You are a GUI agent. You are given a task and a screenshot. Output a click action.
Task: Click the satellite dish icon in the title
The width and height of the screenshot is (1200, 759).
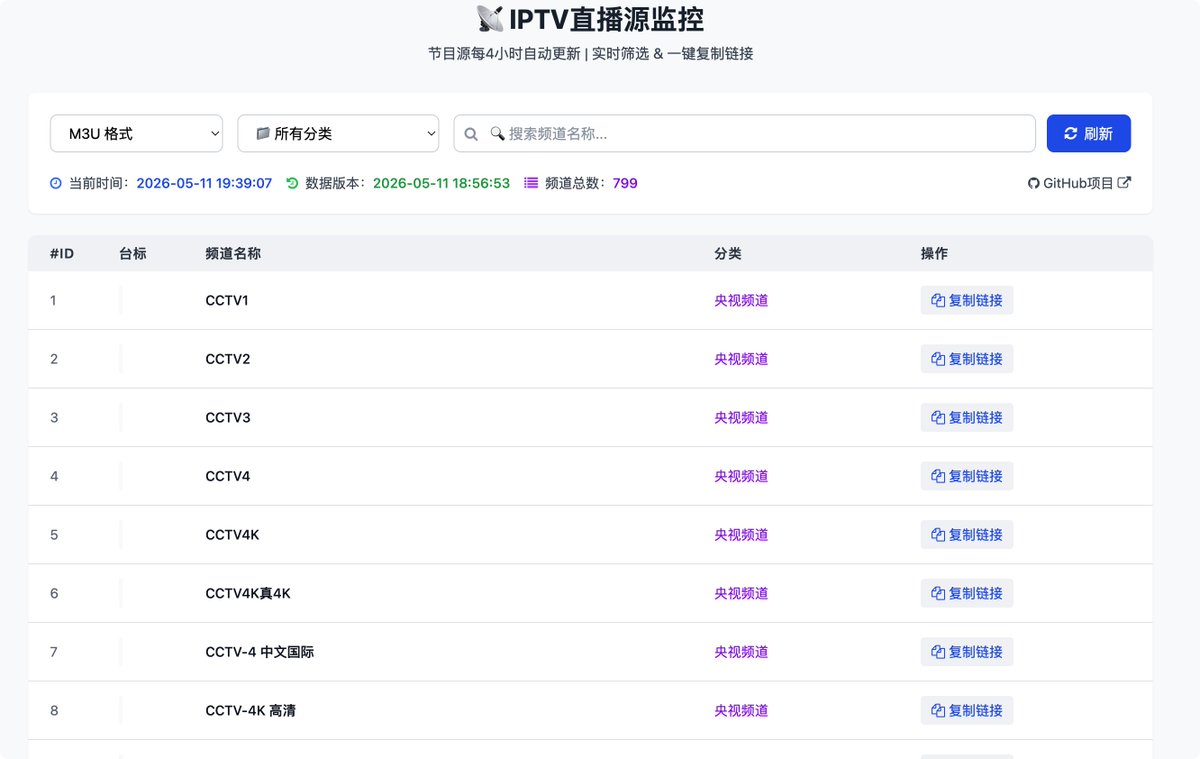click(490, 18)
